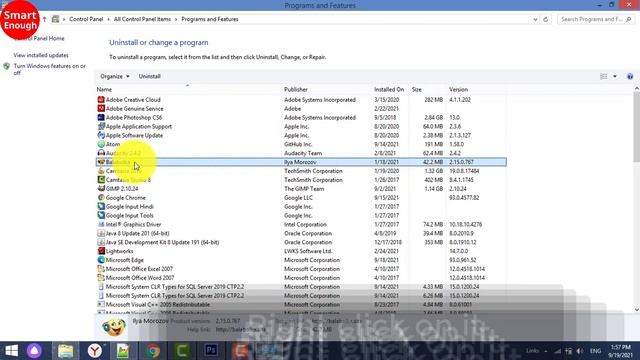This screenshot has height=360, width=640.
Task: Click the Atom program icon
Action: pyautogui.click(x=101, y=144)
